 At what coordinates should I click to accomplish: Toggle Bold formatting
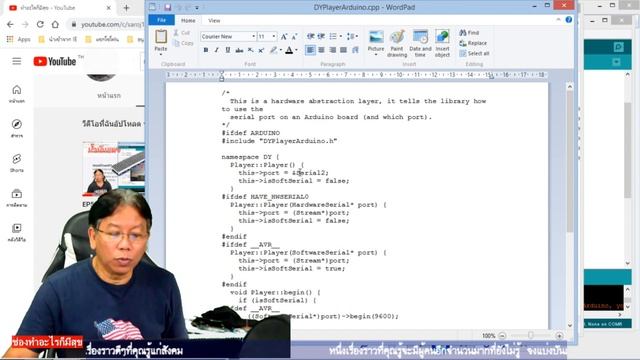206,50
